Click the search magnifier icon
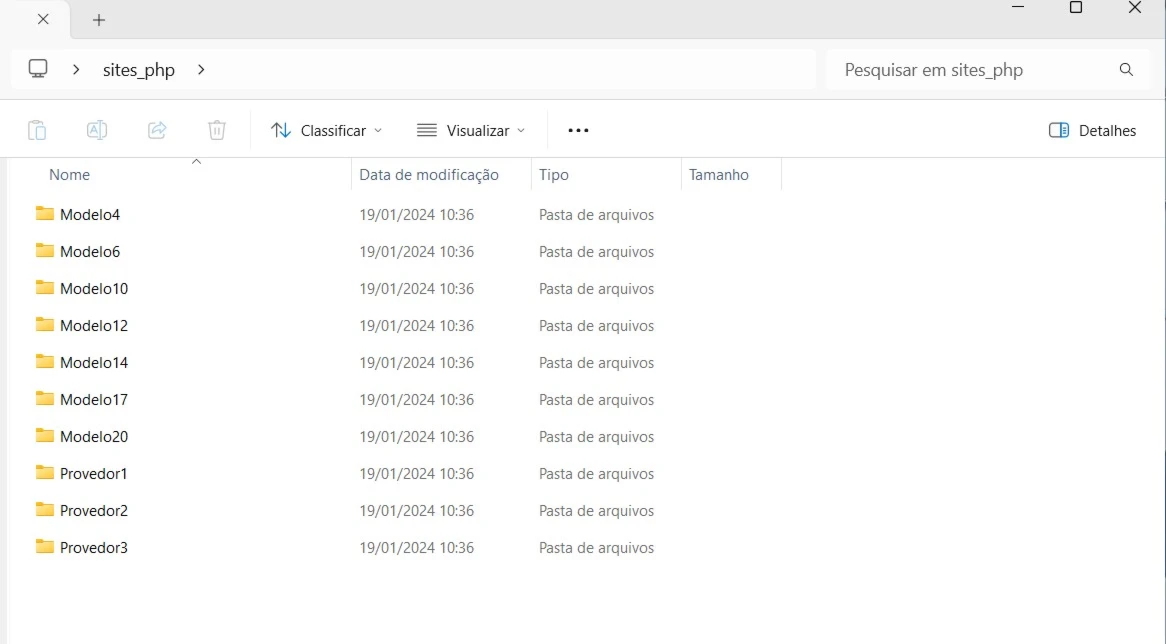 1126,69
